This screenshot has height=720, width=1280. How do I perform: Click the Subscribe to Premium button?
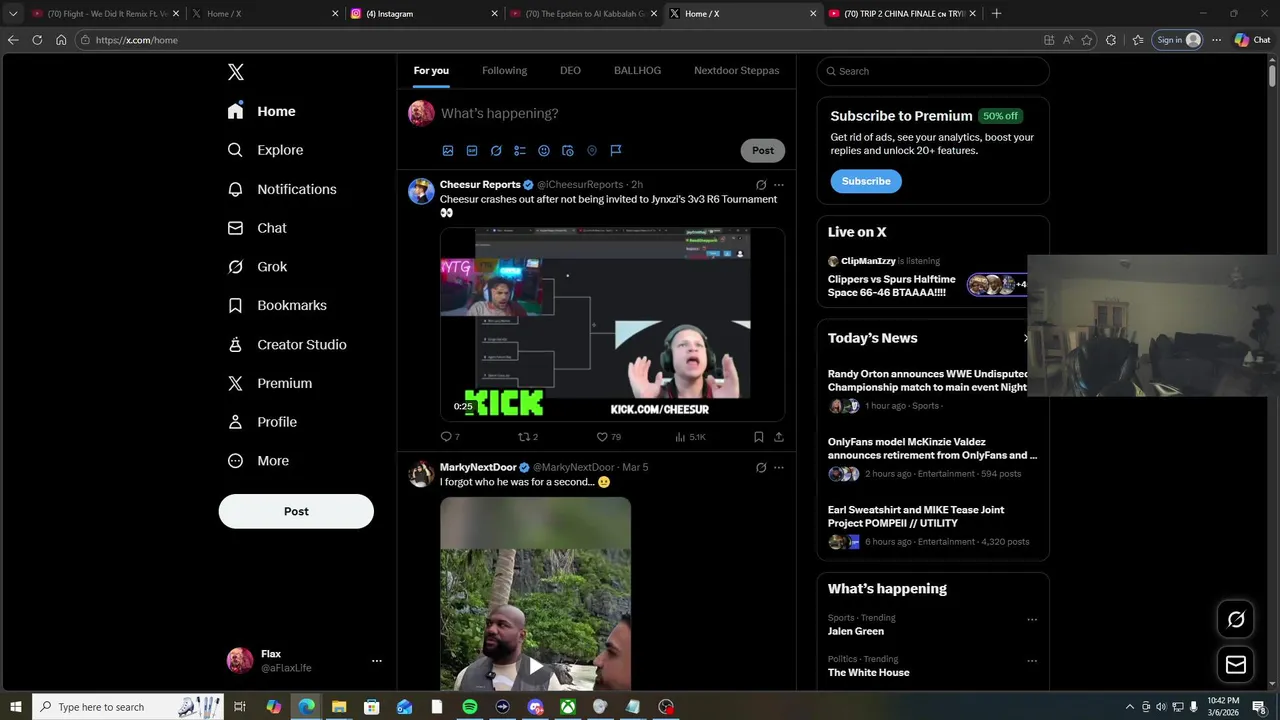pyautogui.click(x=866, y=181)
